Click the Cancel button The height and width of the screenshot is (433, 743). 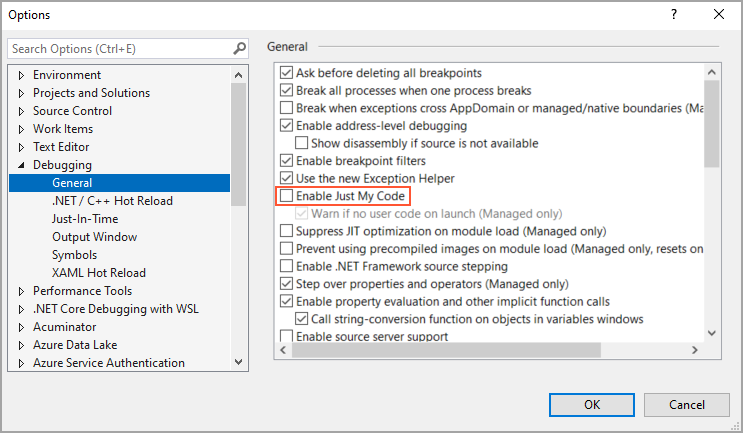coord(687,404)
